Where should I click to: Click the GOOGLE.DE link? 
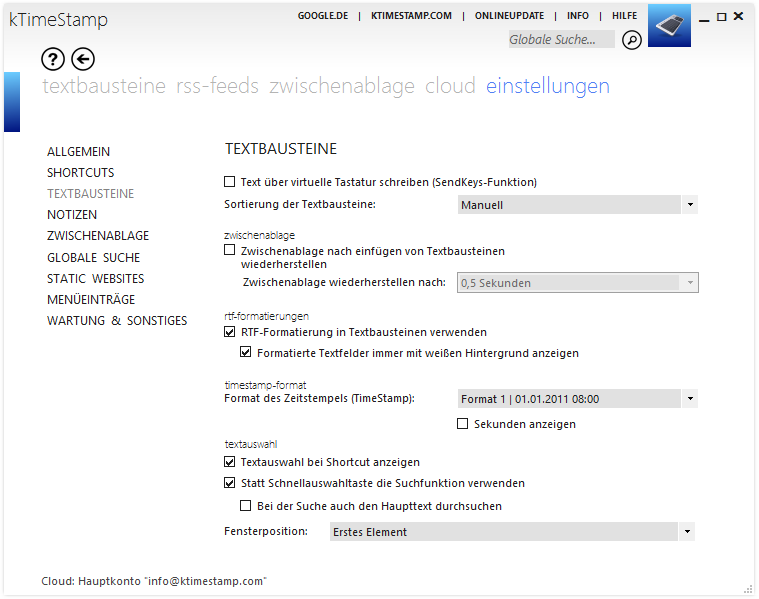323,15
